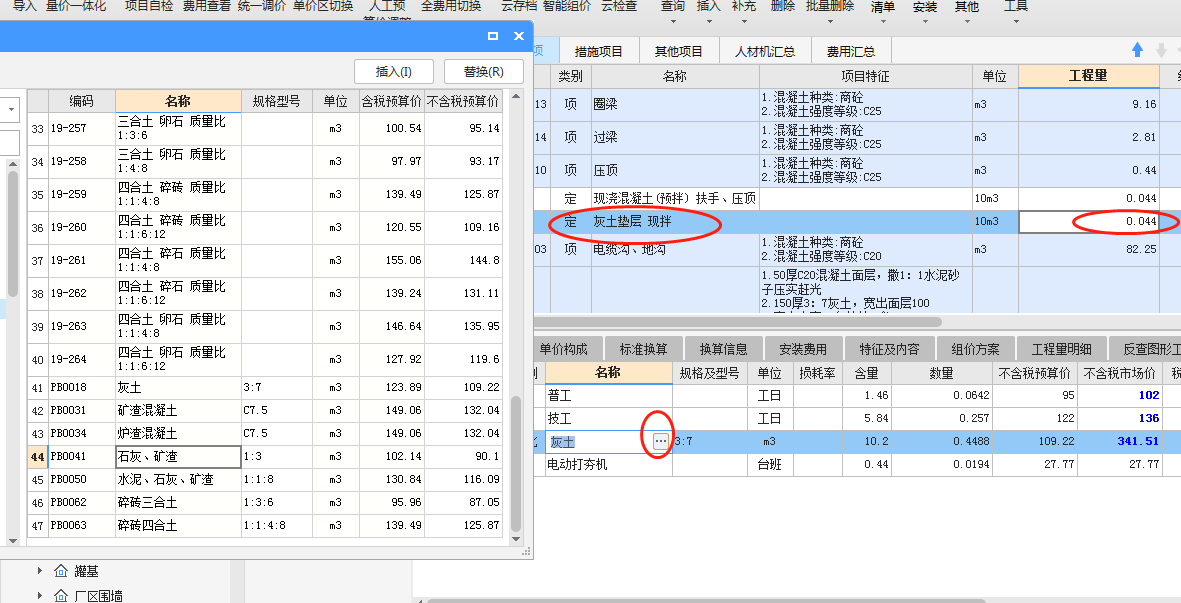Click the 含税预算价 column header
Image resolution: width=1181 pixels, height=603 pixels.
coord(392,102)
